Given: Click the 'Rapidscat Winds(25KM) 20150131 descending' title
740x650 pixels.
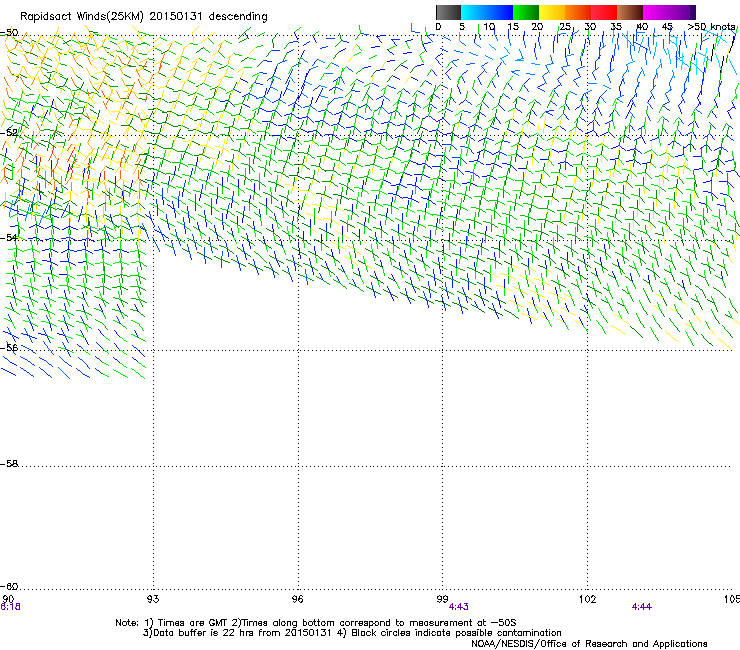Looking at the screenshot, I should 143,17.
